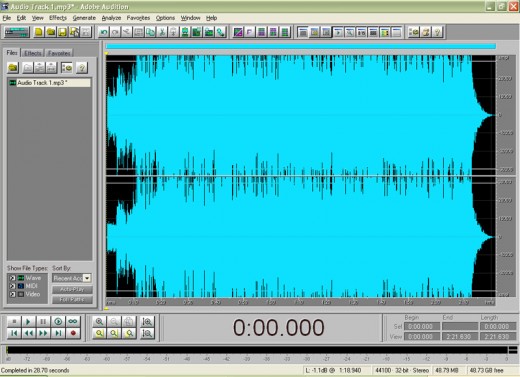Open the File menu
This screenshot has height=377, width=520.
(7, 18)
